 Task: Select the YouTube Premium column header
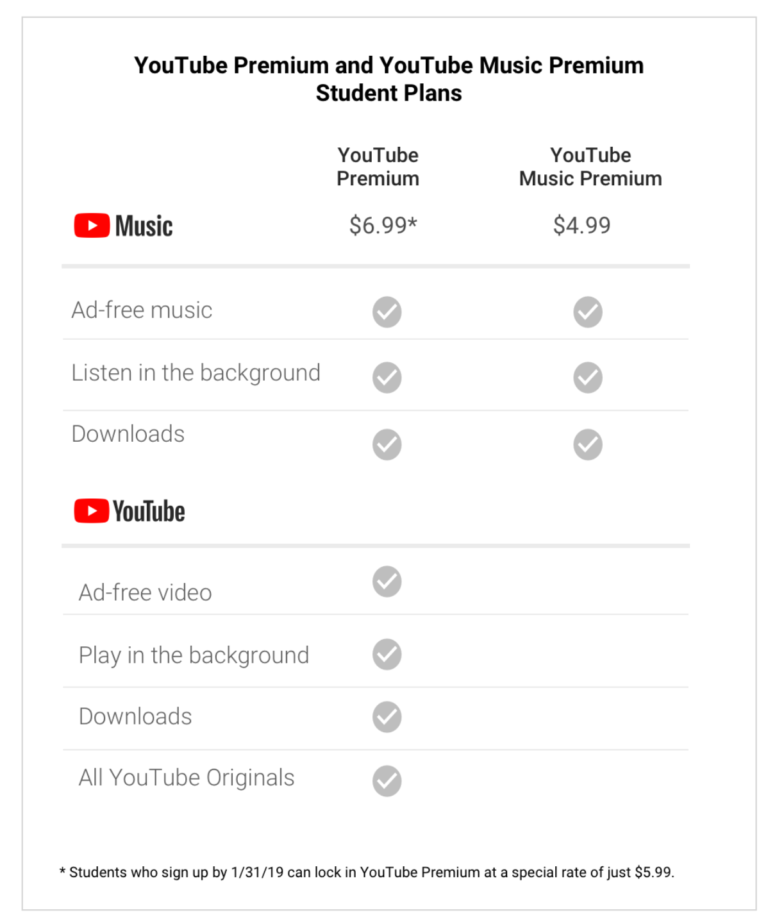378,167
